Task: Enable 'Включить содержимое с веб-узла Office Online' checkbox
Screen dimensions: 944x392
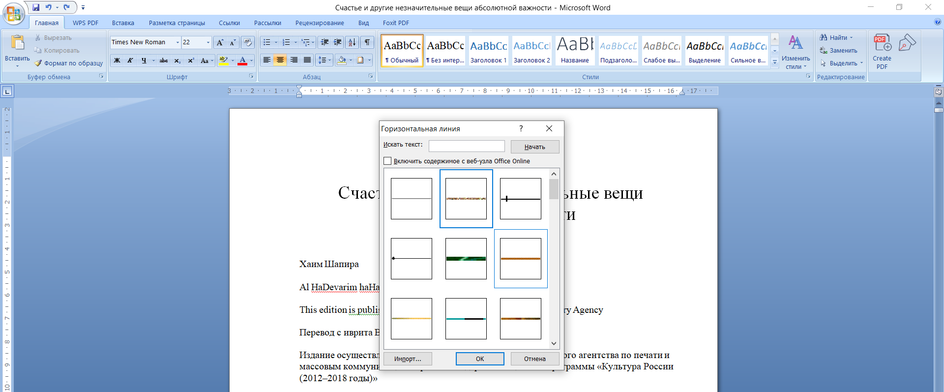Action: [387, 161]
